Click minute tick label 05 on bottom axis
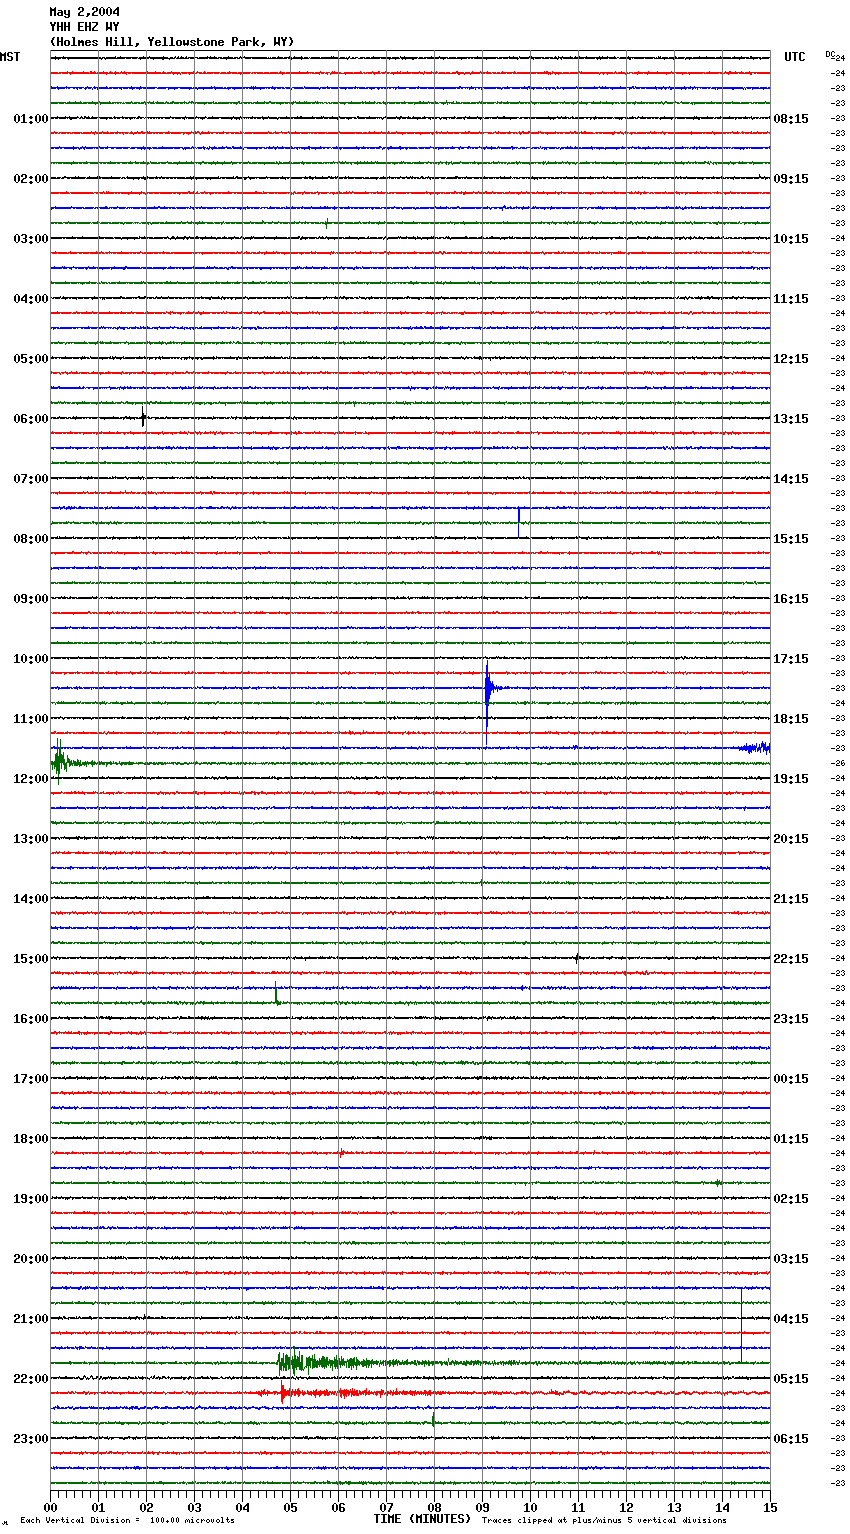The width and height of the screenshot is (850, 1534). click(290, 1507)
